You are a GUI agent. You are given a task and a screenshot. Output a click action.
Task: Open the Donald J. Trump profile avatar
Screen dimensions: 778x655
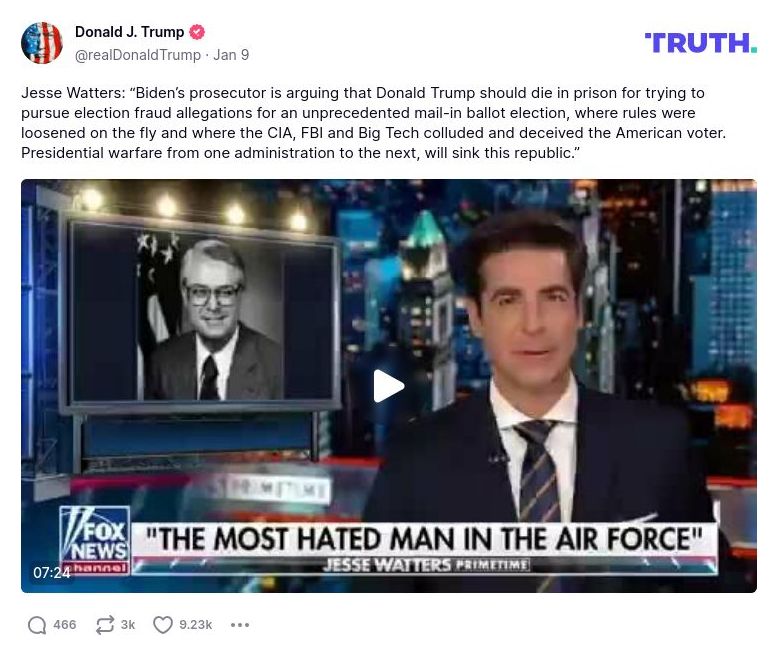(x=42, y=43)
